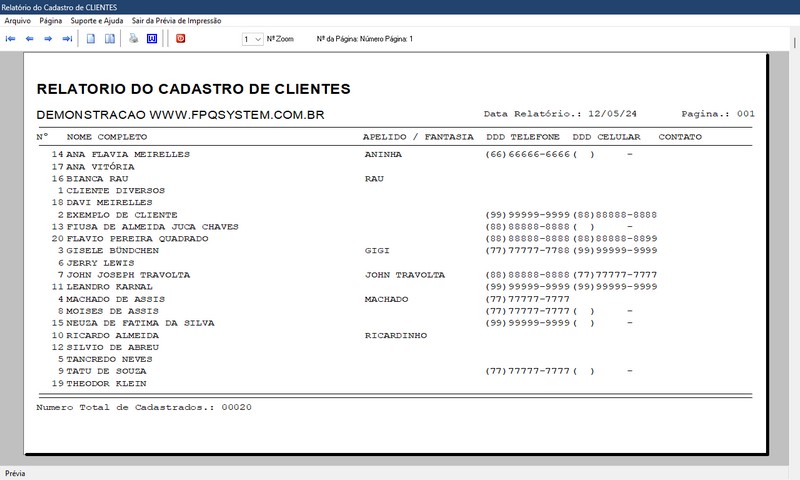Click telephone (77)77777-7788 for Gisele
The height and width of the screenshot is (480, 800).
click(528, 250)
